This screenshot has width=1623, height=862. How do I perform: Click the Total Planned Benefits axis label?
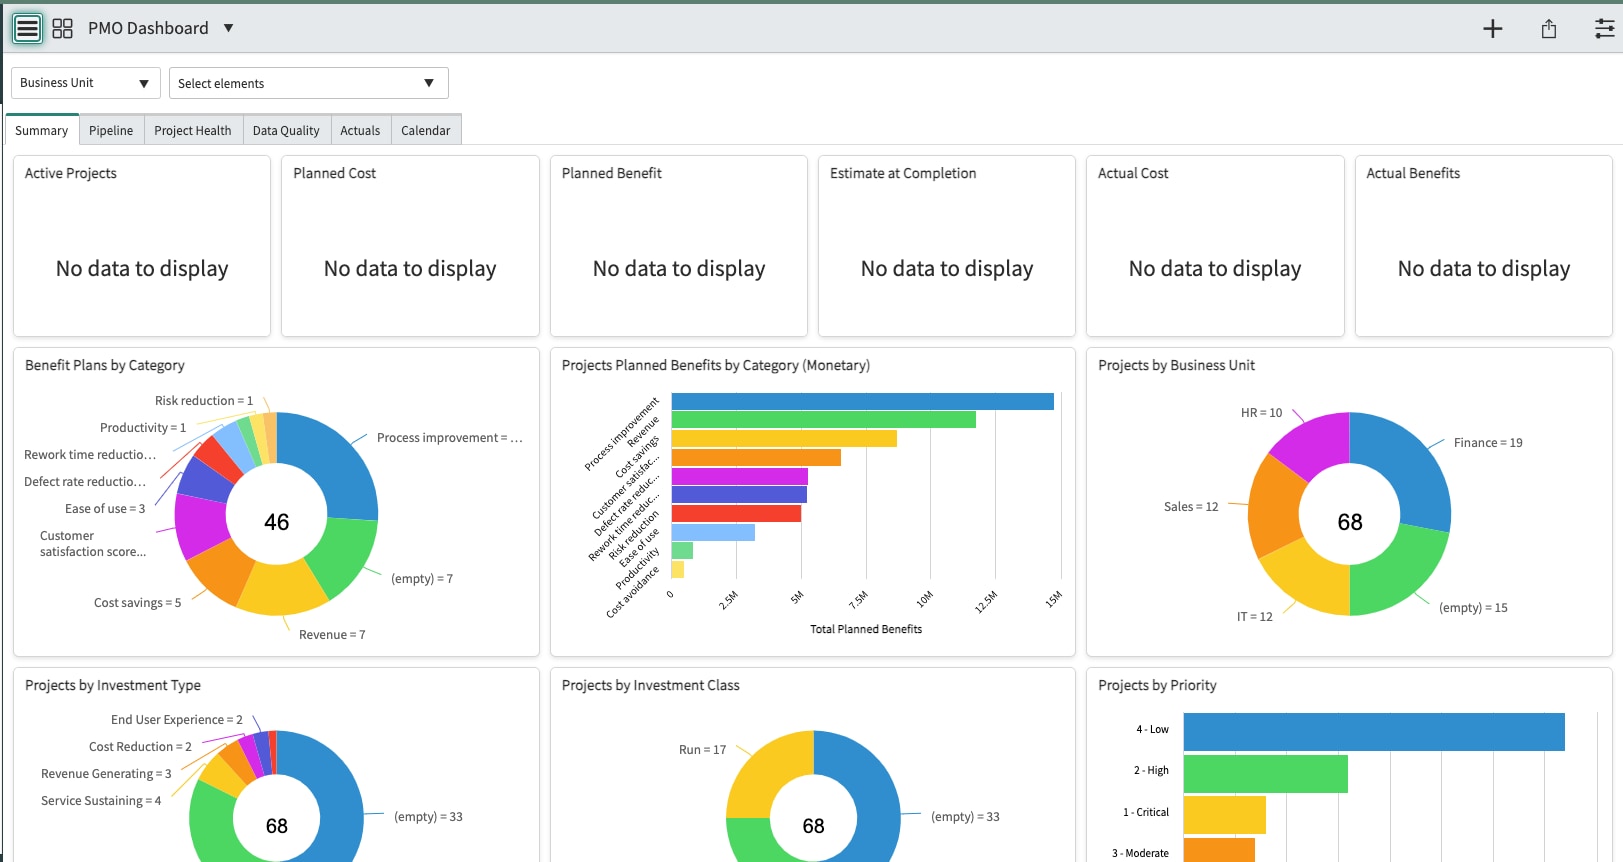pos(866,629)
